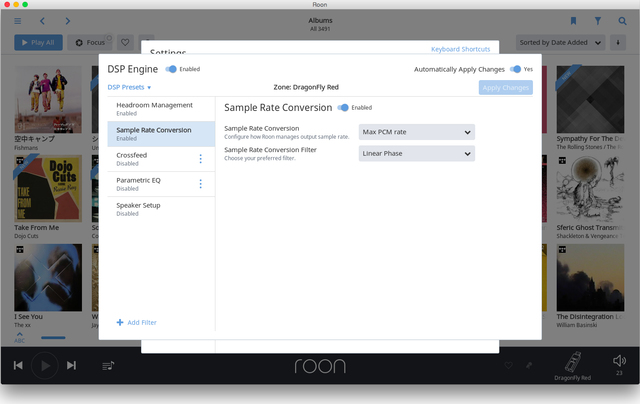Image resolution: width=640 pixels, height=404 pixels.
Task: Open the Fishmans album cover
Action: click(x=48, y=100)
